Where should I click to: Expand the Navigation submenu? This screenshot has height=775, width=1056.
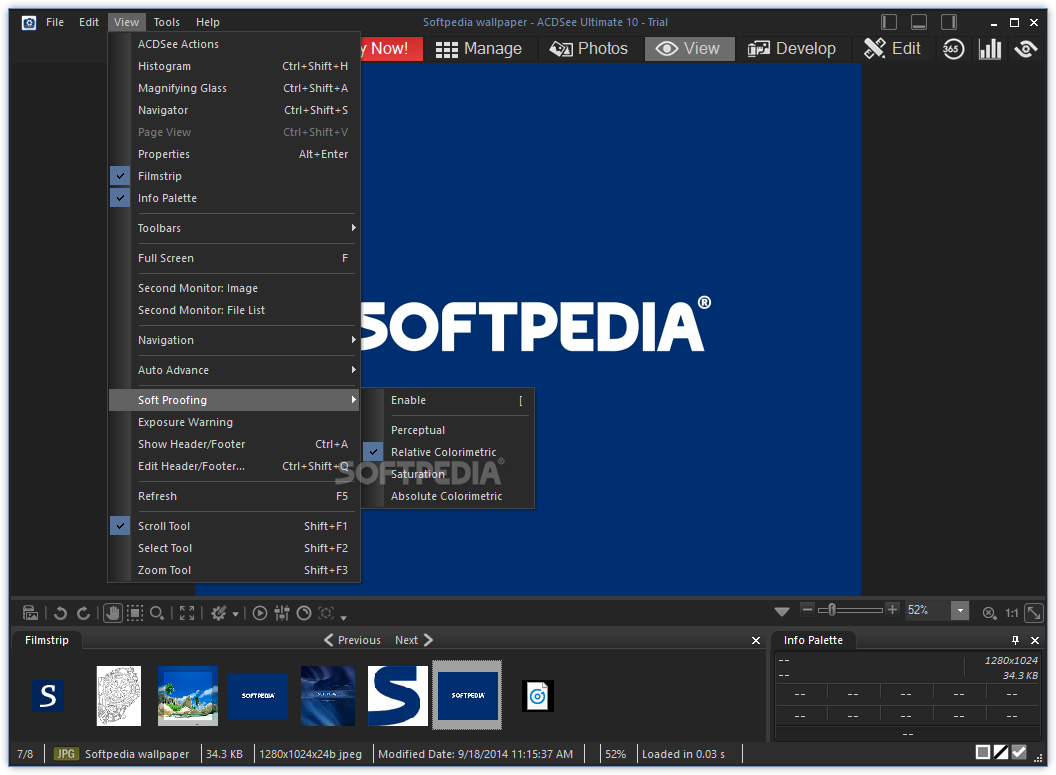234,341
